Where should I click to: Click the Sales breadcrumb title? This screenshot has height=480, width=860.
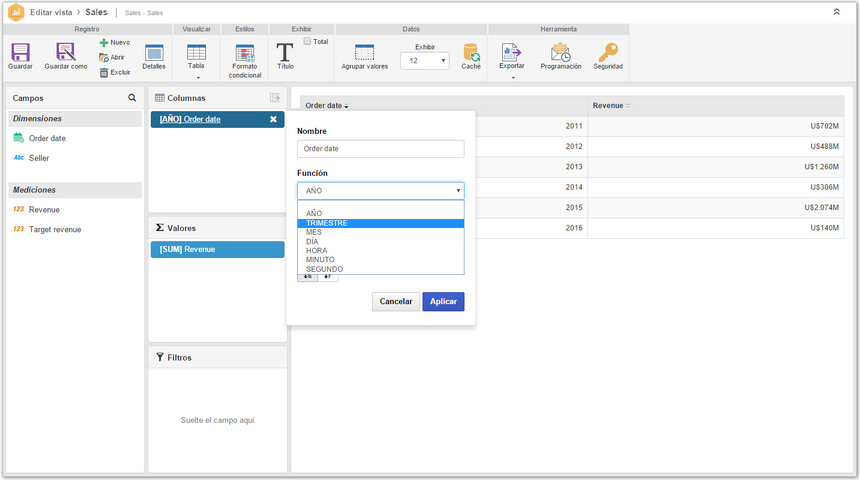coord(97,12)
